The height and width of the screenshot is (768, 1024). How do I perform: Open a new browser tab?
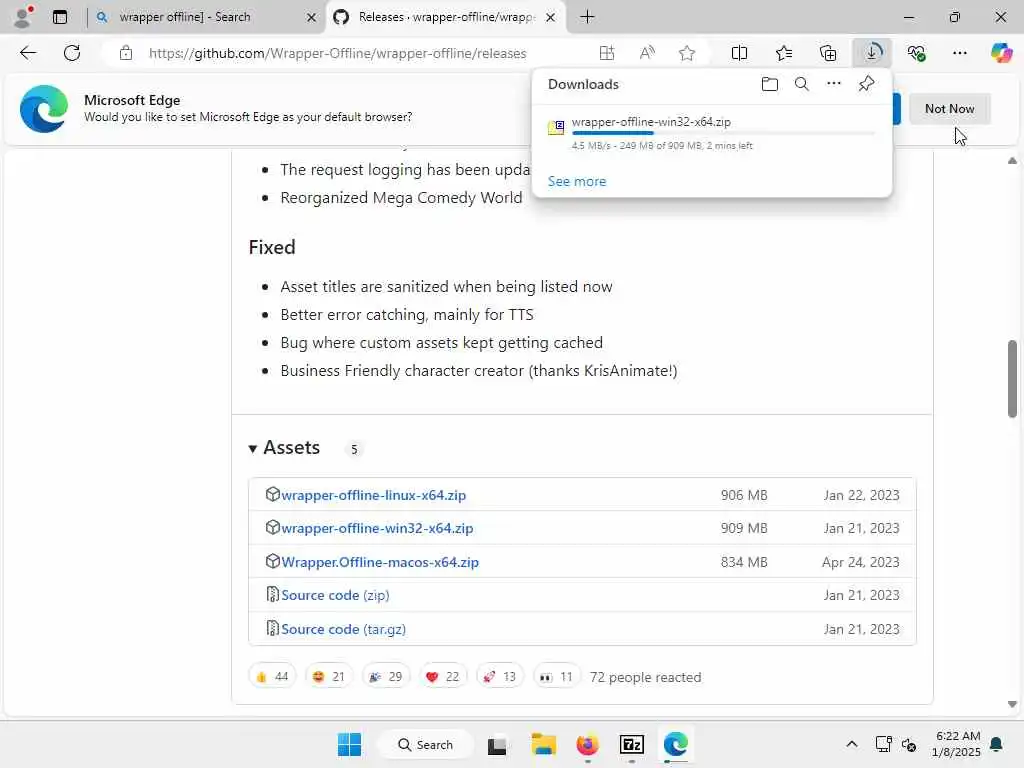pos(587,17)
